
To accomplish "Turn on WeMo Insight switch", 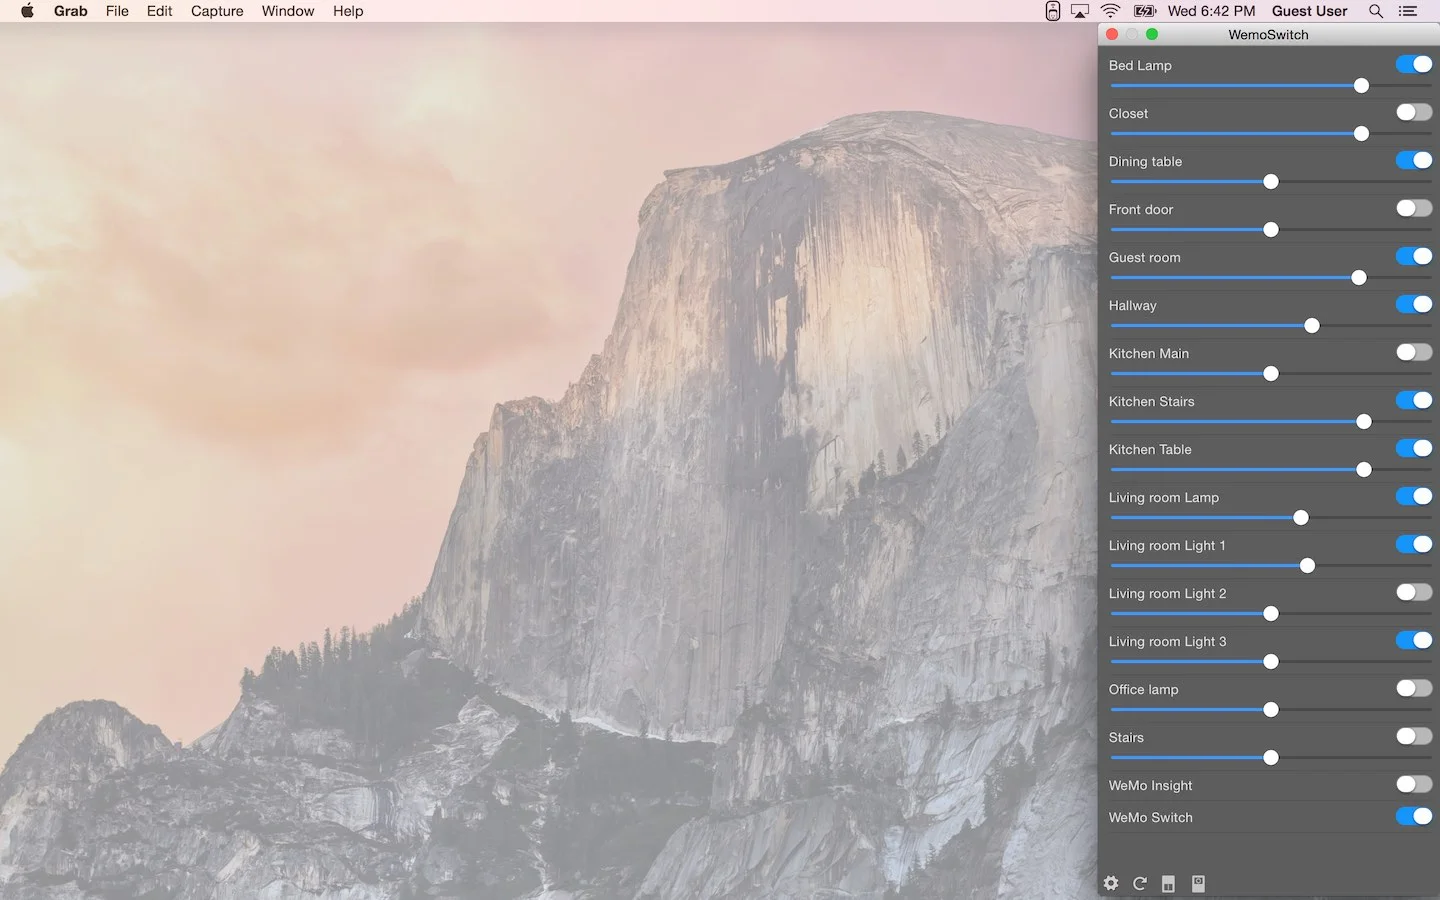I will click(x=1414, y=784).
